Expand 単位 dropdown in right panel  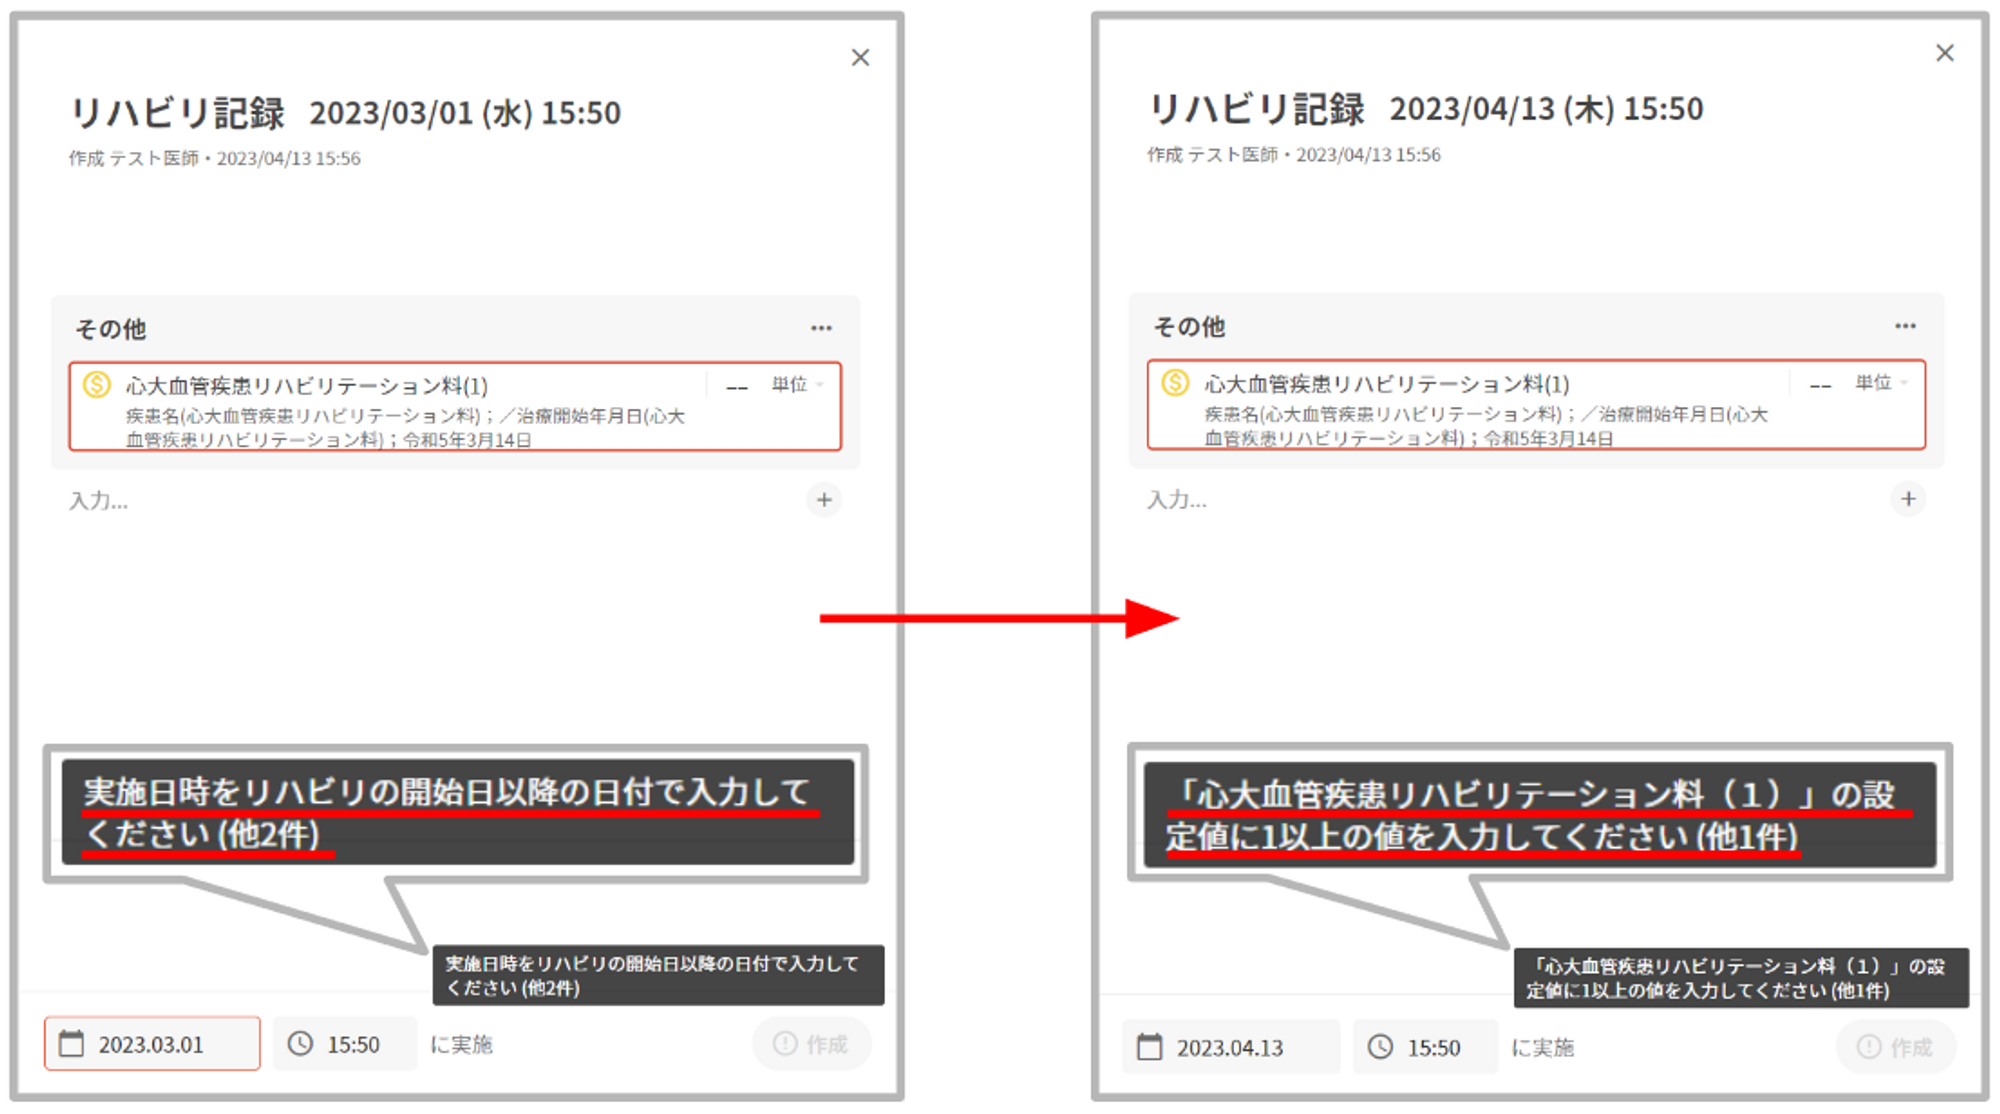(1882, 383)
